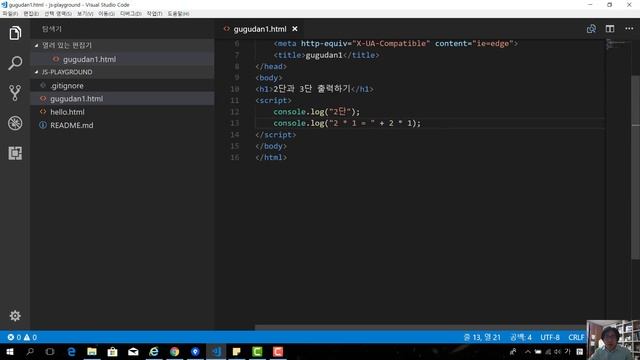
Task: Click the errors and warnings status indicator
Action: 22,337
